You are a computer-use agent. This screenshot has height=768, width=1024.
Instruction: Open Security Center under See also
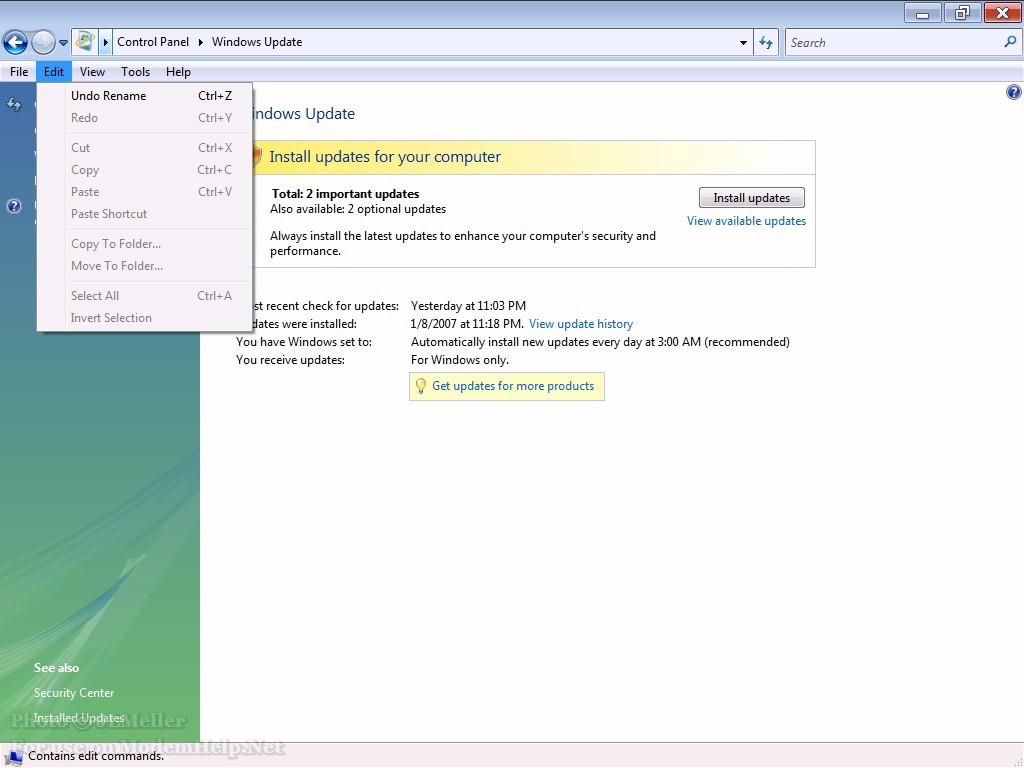74,693
